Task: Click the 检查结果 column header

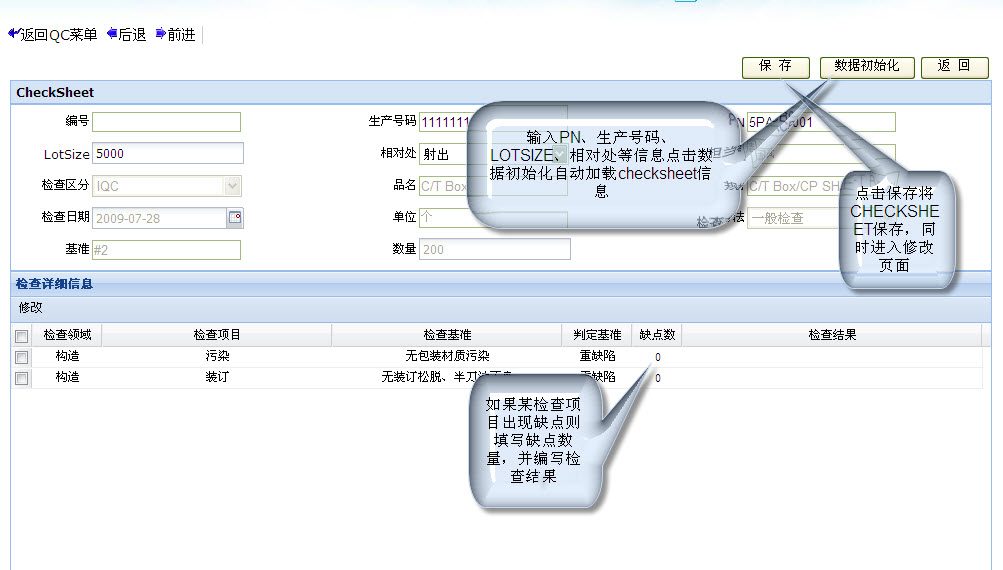Action: tap(832, 335)
